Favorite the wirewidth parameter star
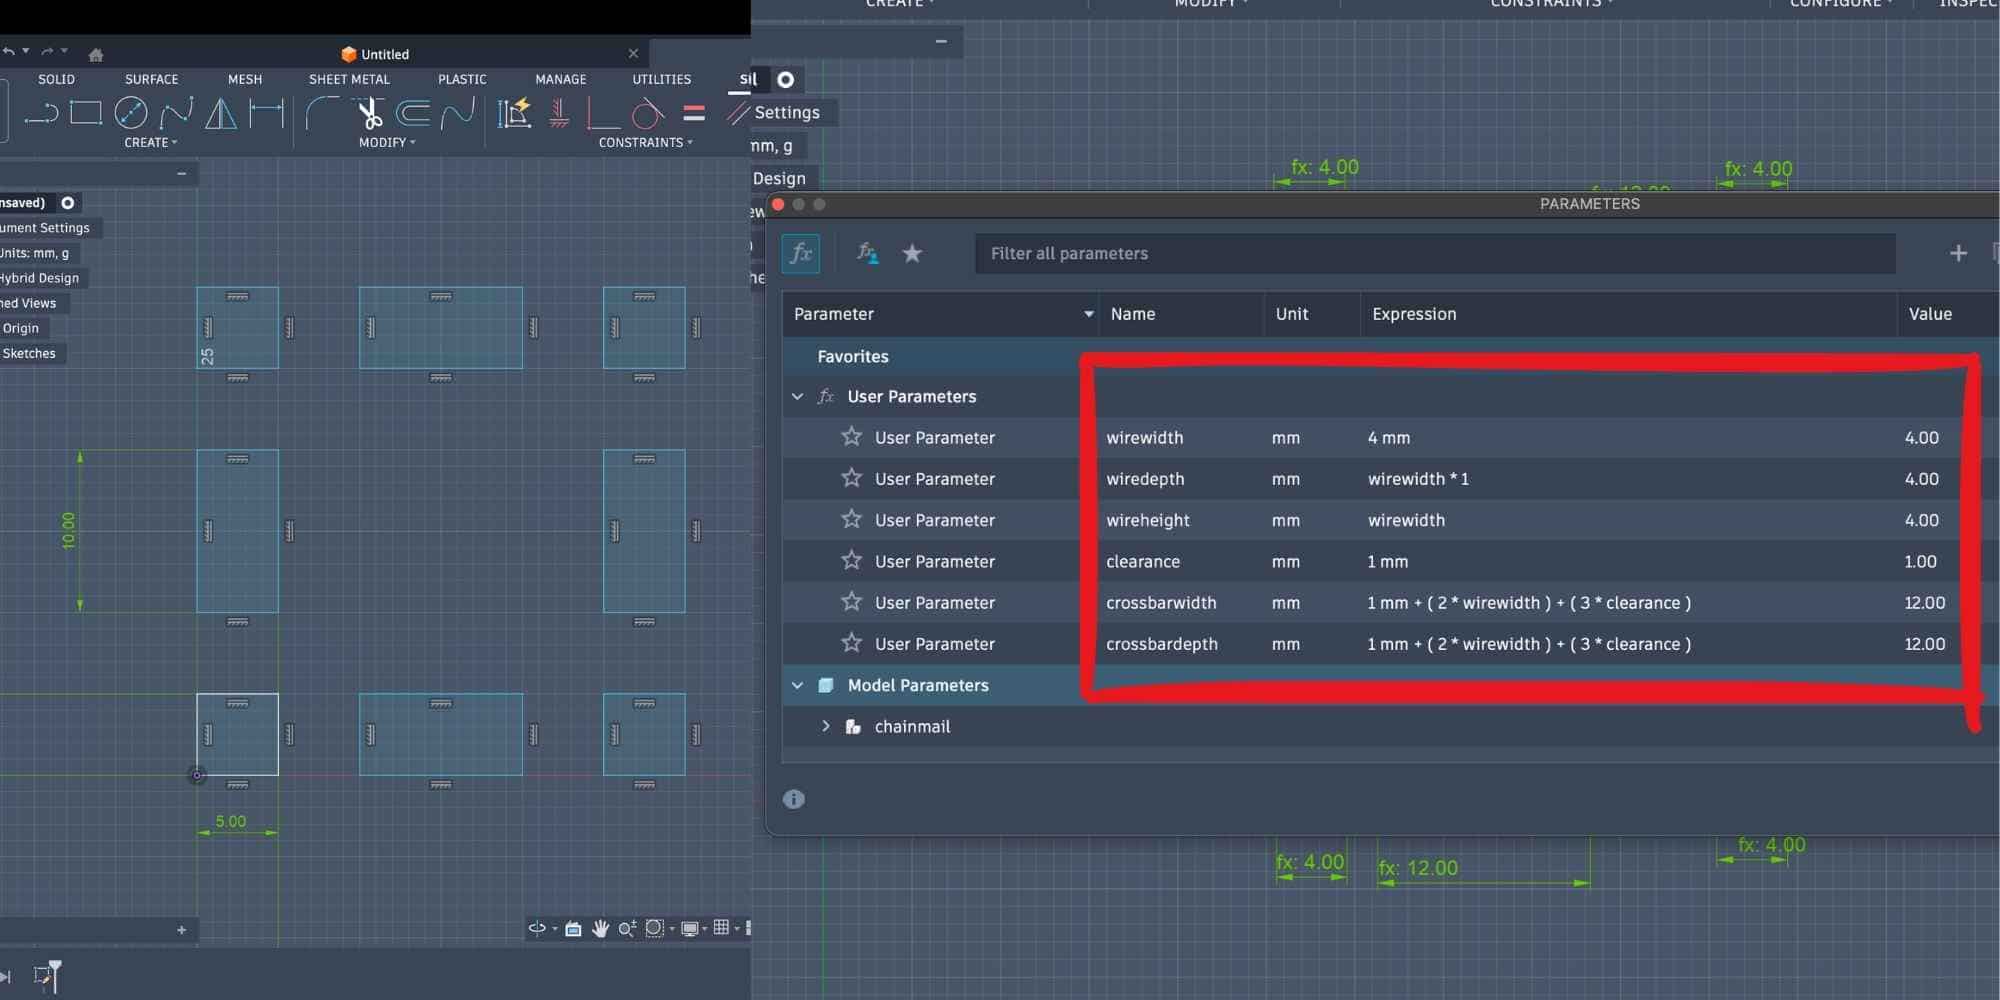The image size is (2000, 1000). pyautogui.click(x=851, y=437)
